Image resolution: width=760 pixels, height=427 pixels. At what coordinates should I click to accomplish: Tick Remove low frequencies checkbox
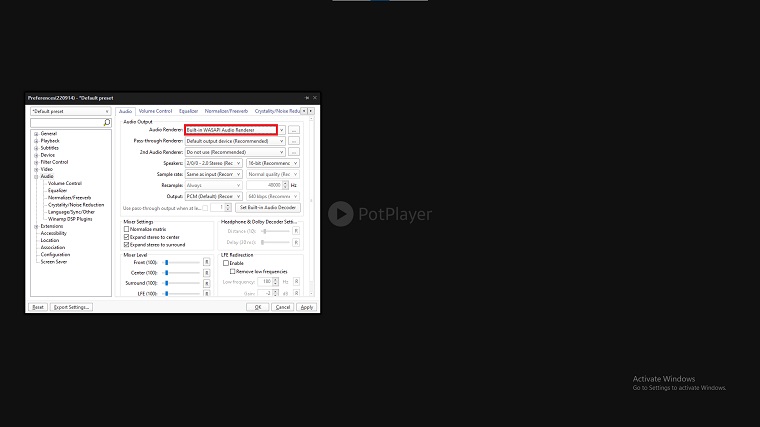(x=233, y=271)
